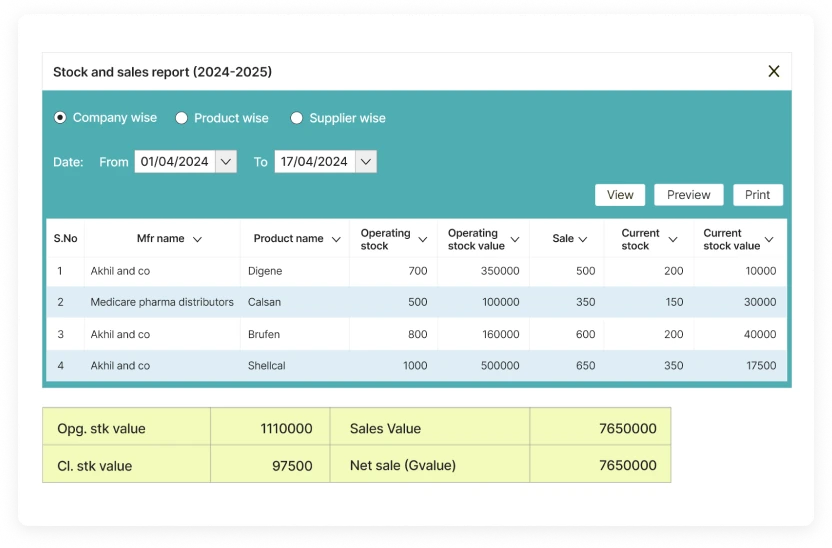The image size is (832, 548).
Task: Select the Shellcal product row
Action: [267, 366]
